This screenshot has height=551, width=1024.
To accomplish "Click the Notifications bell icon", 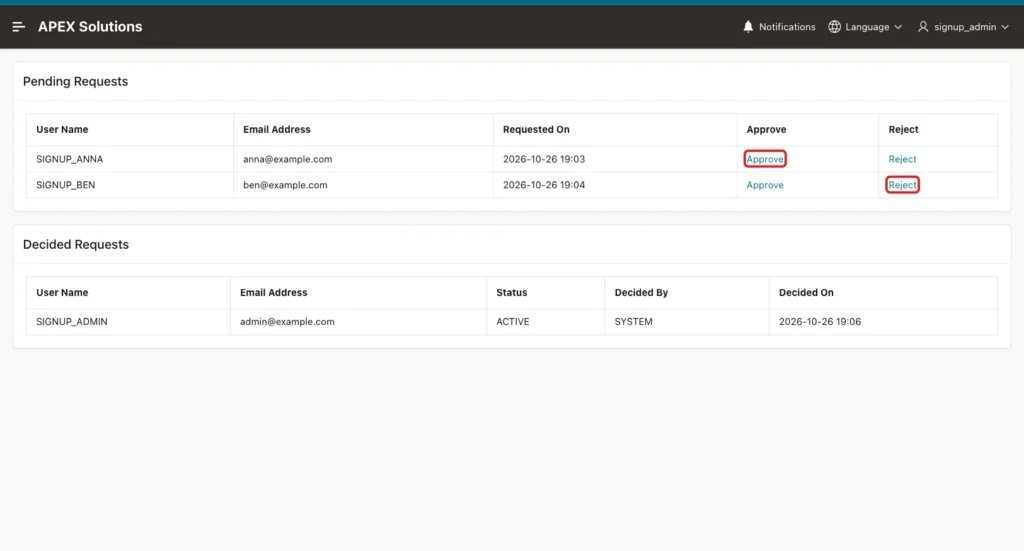I will point(748,27).
